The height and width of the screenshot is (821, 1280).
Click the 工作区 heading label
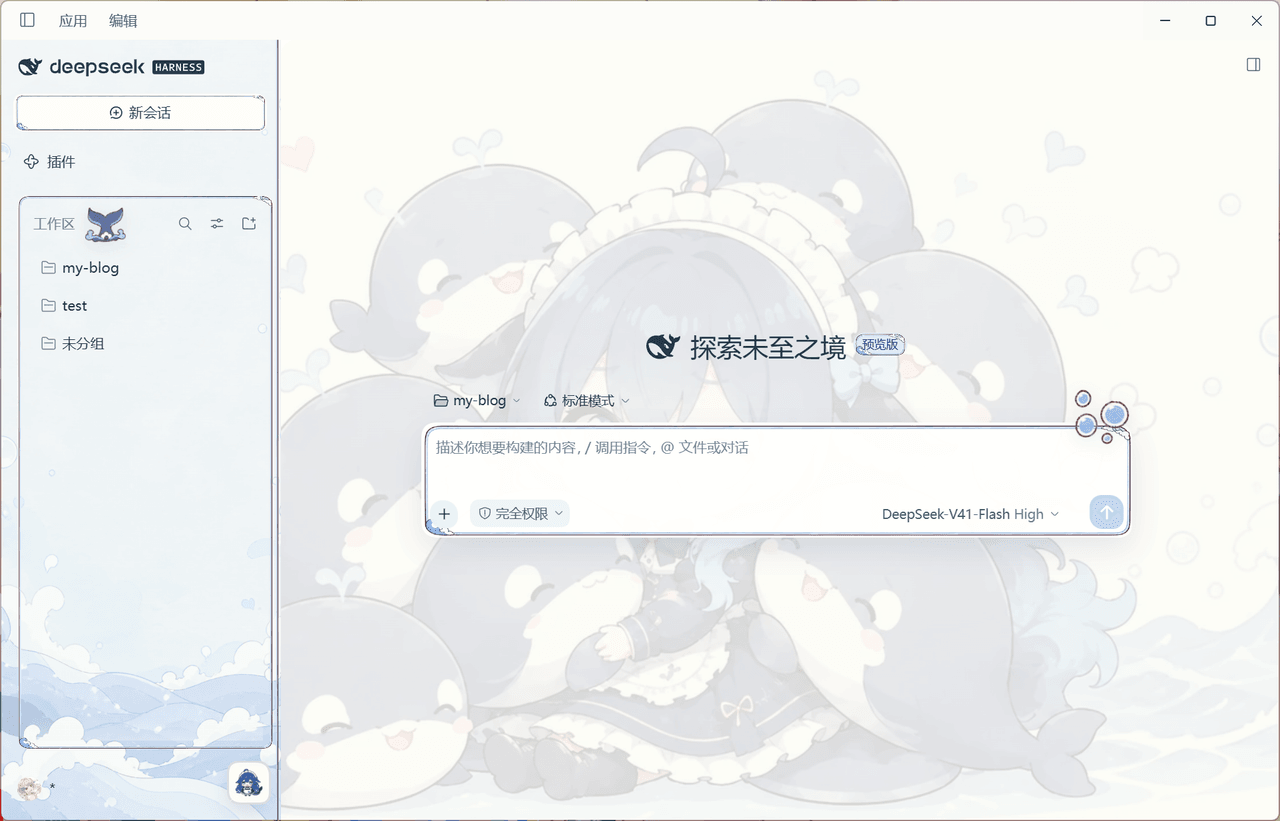(54, 224)
